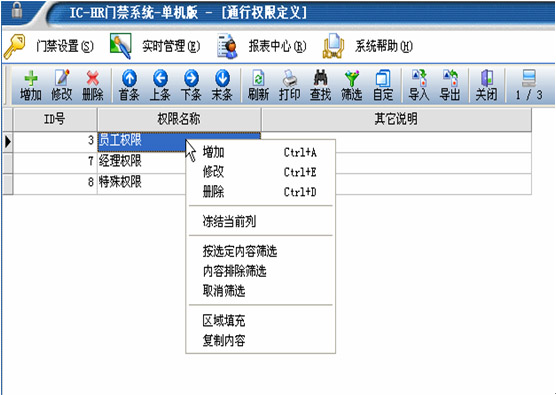This screenshot has height=395, width=556.
Task: Open the 门禁设置(S) menu
Action: point(49,46)
